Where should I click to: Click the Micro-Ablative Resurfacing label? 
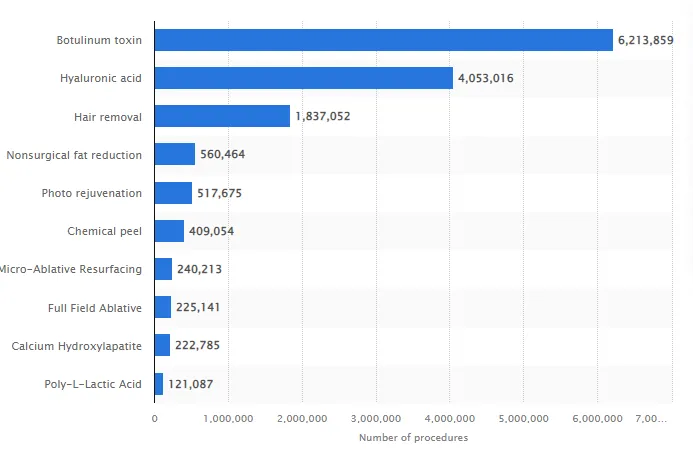pyautogui.click(x=71, y=269)
